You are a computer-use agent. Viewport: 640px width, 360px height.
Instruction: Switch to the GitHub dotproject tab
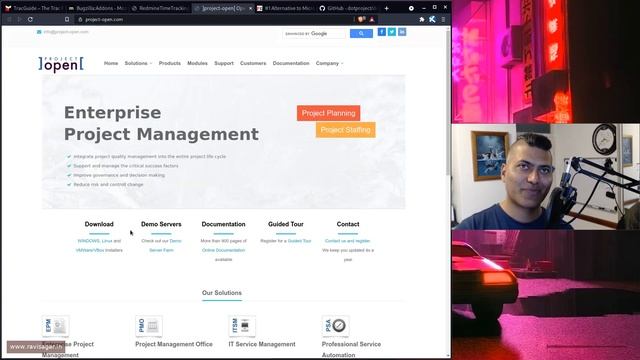(348, 8)
